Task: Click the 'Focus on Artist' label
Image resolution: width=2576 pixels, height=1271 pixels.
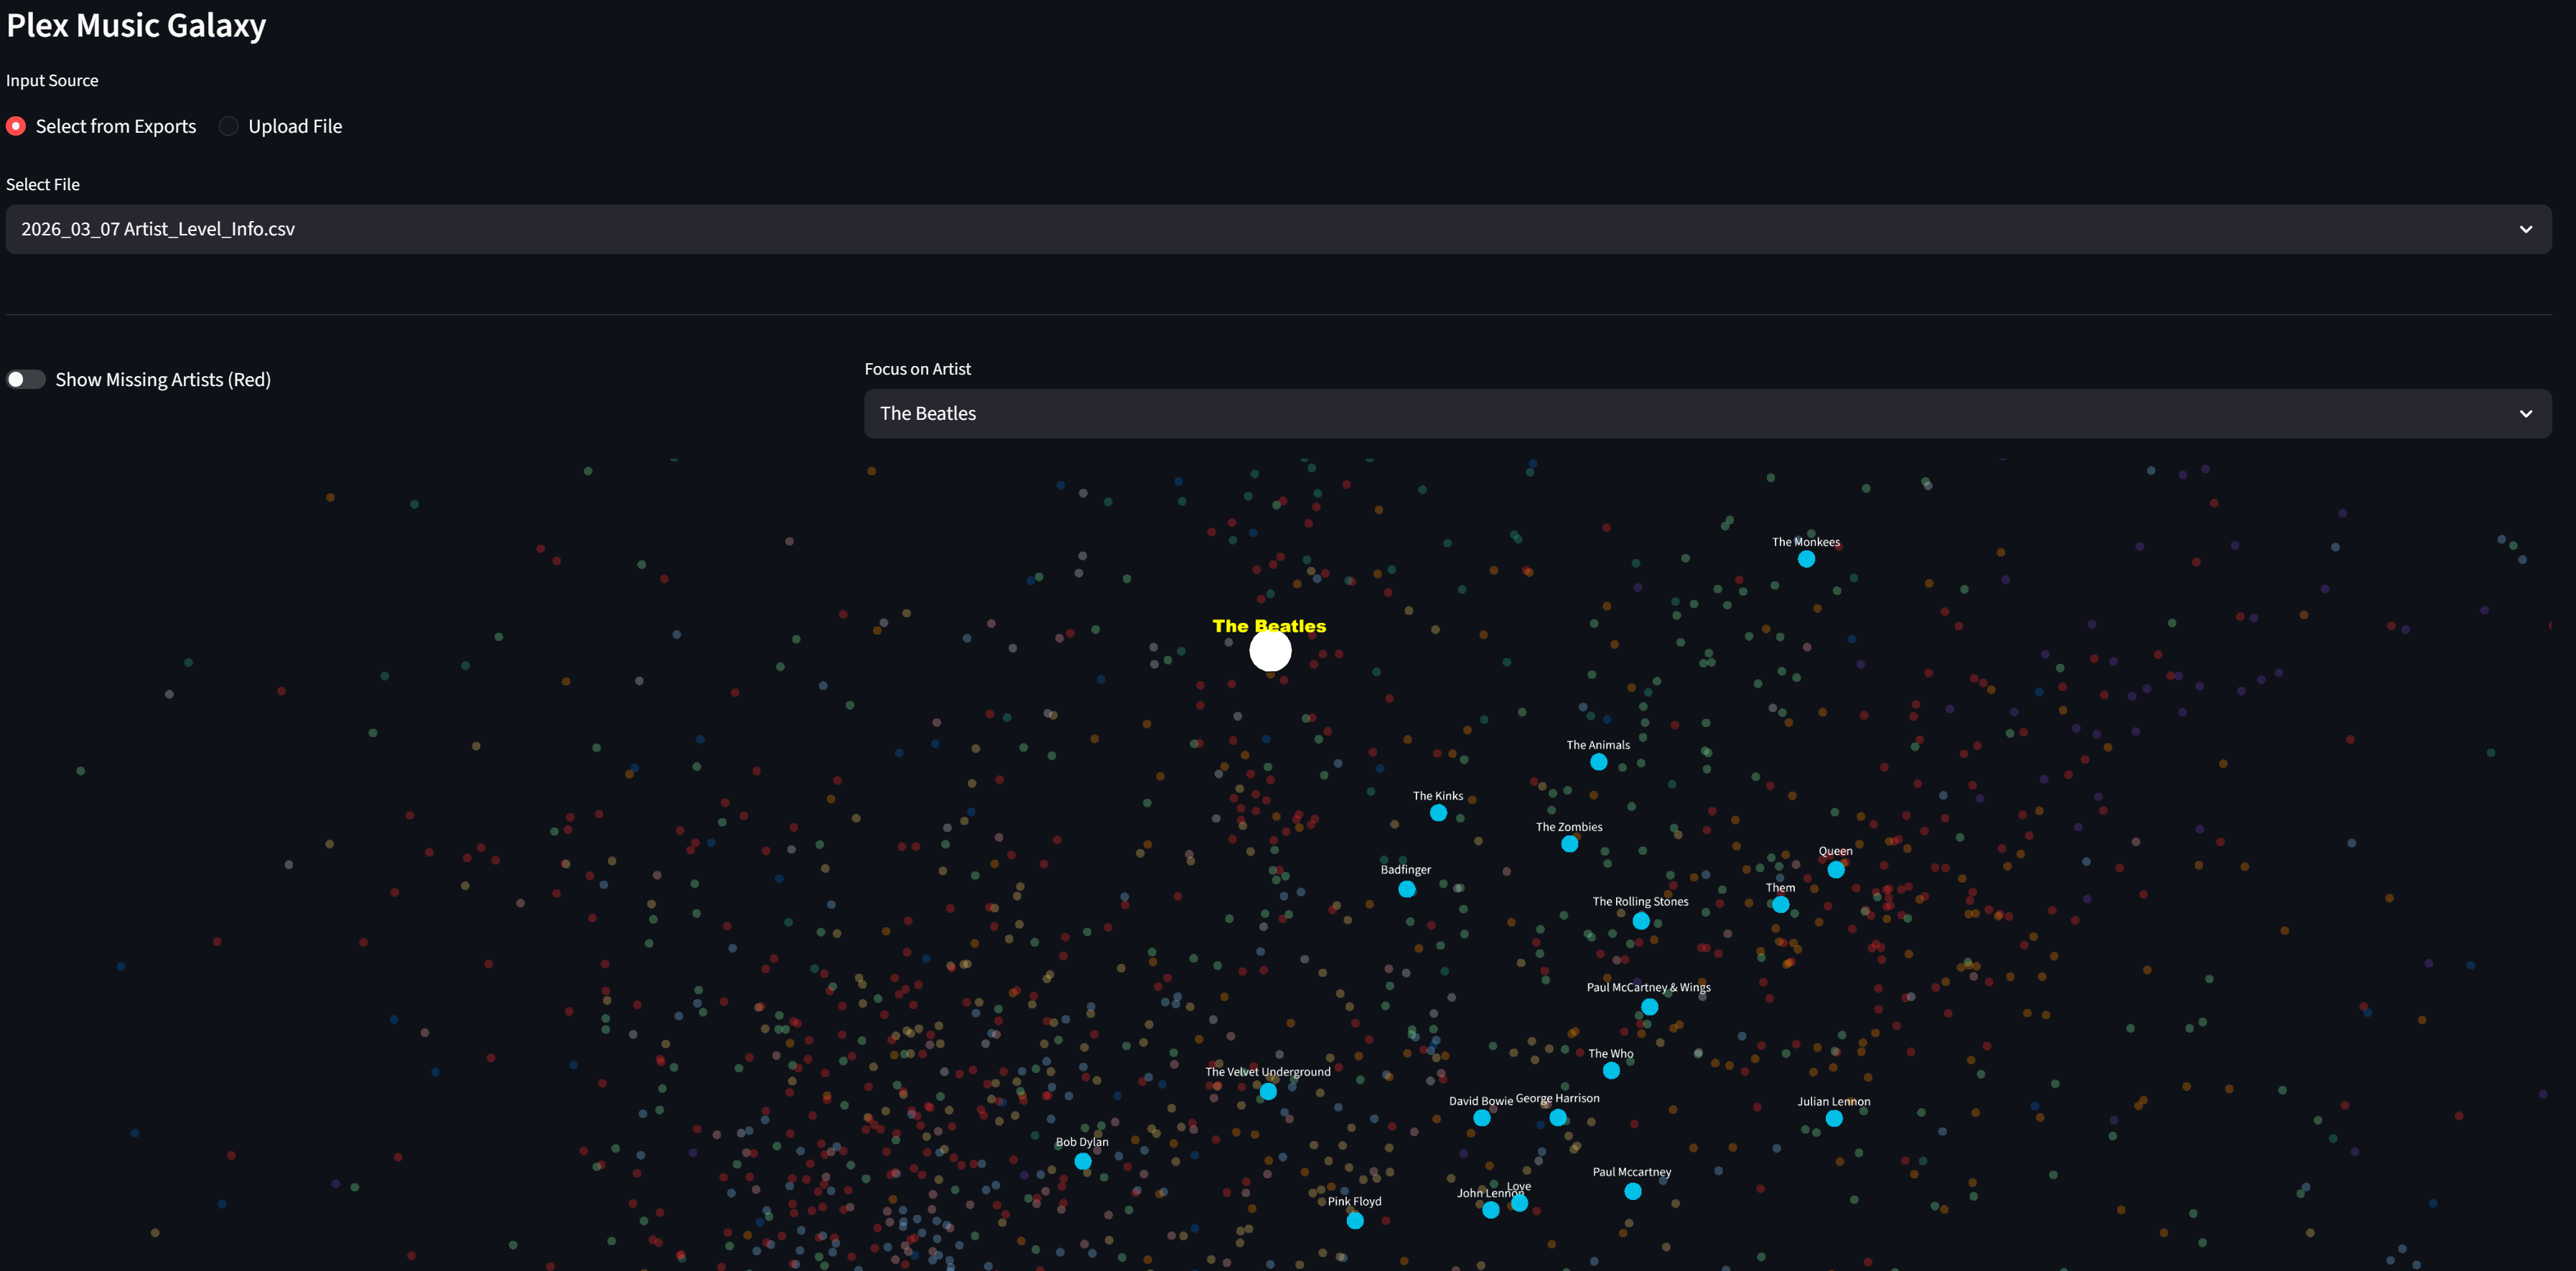Action: click(918, 369)
